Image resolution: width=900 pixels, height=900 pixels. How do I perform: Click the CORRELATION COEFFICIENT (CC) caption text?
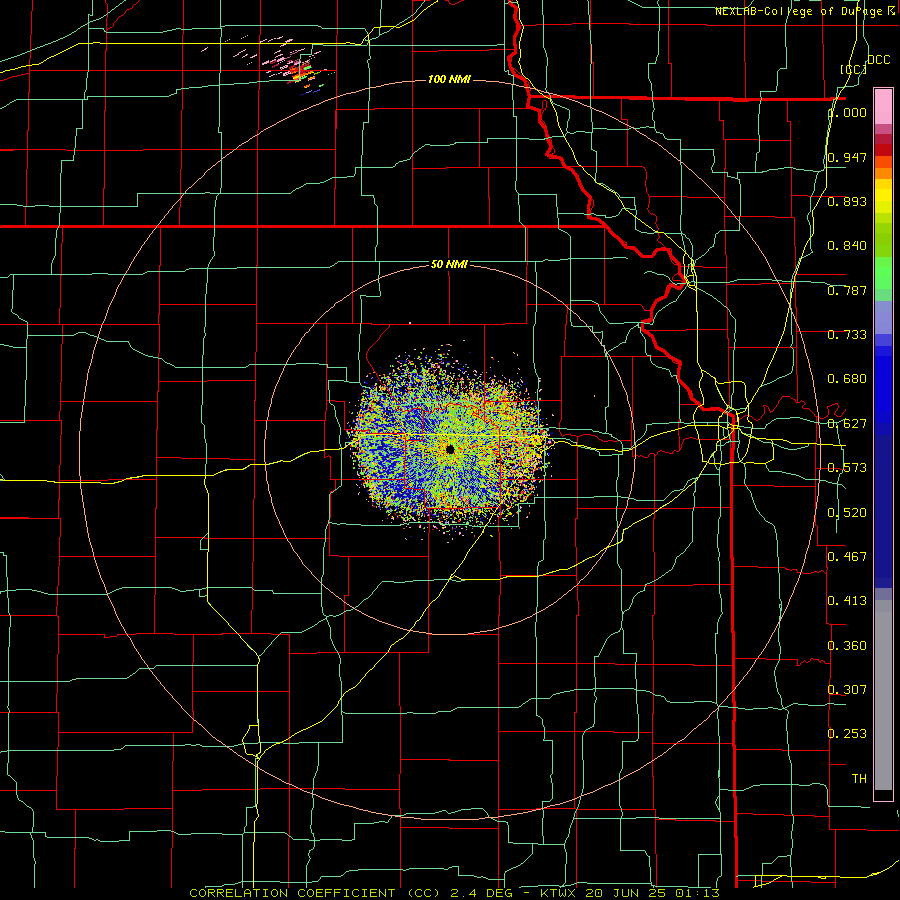(314, 893)
